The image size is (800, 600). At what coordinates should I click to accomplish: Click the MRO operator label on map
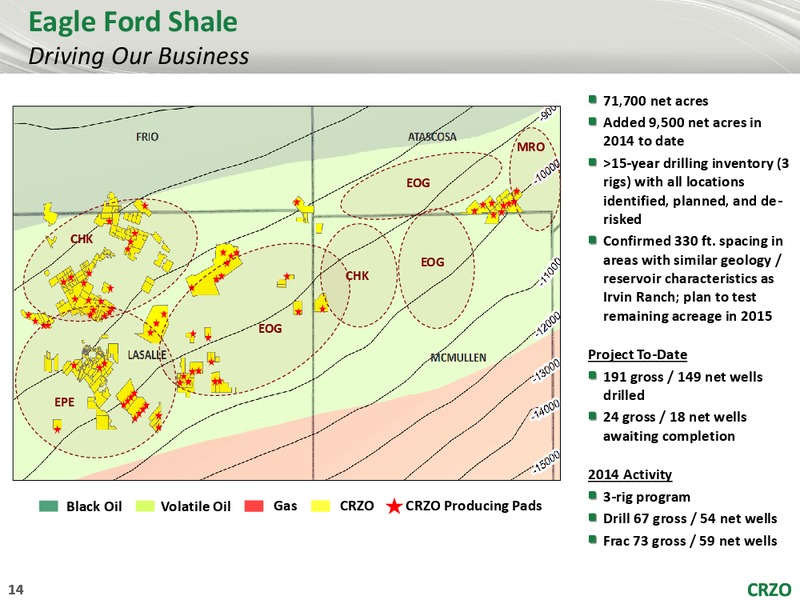point(531,147)
